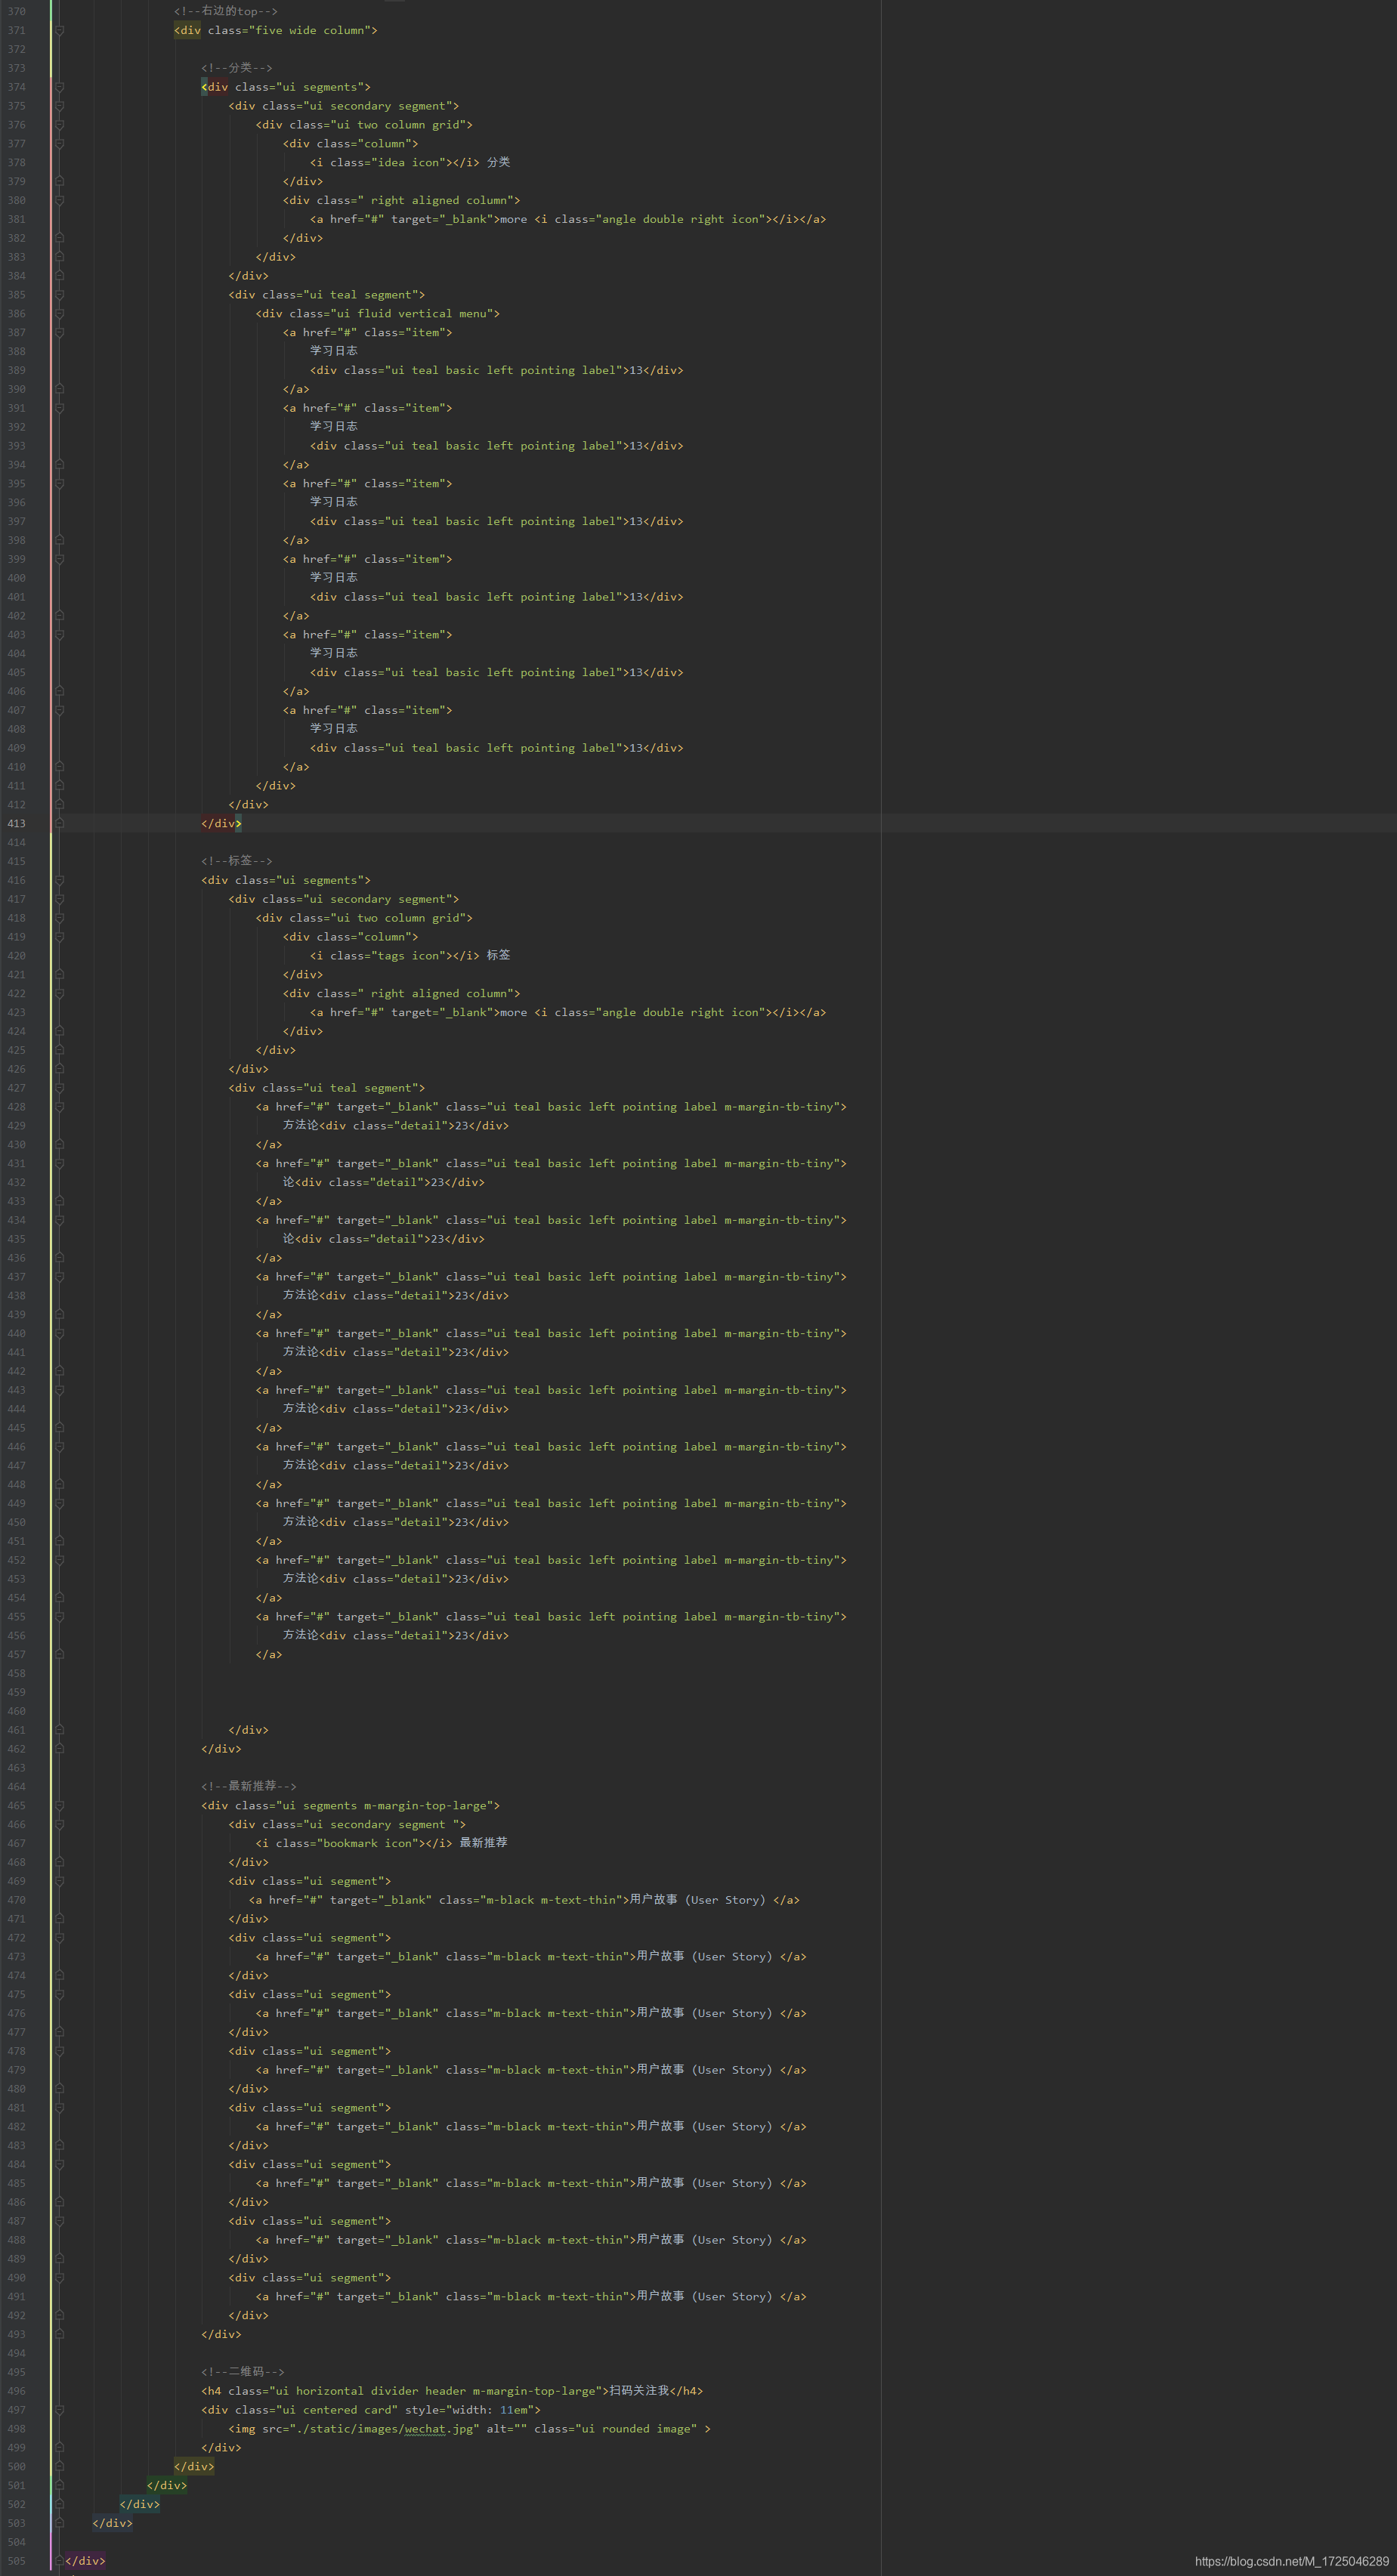1397x2576 pixels.
Task: Click the highlighted closing </div> on line 413
Action: (221, 823)
